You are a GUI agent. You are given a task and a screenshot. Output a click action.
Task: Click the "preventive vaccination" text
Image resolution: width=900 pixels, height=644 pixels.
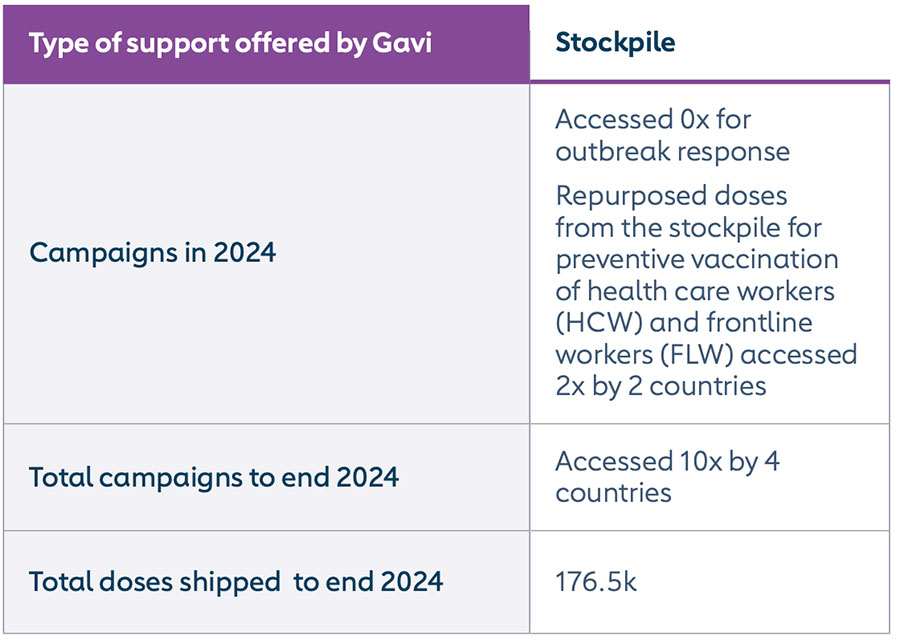click(696, 259)
